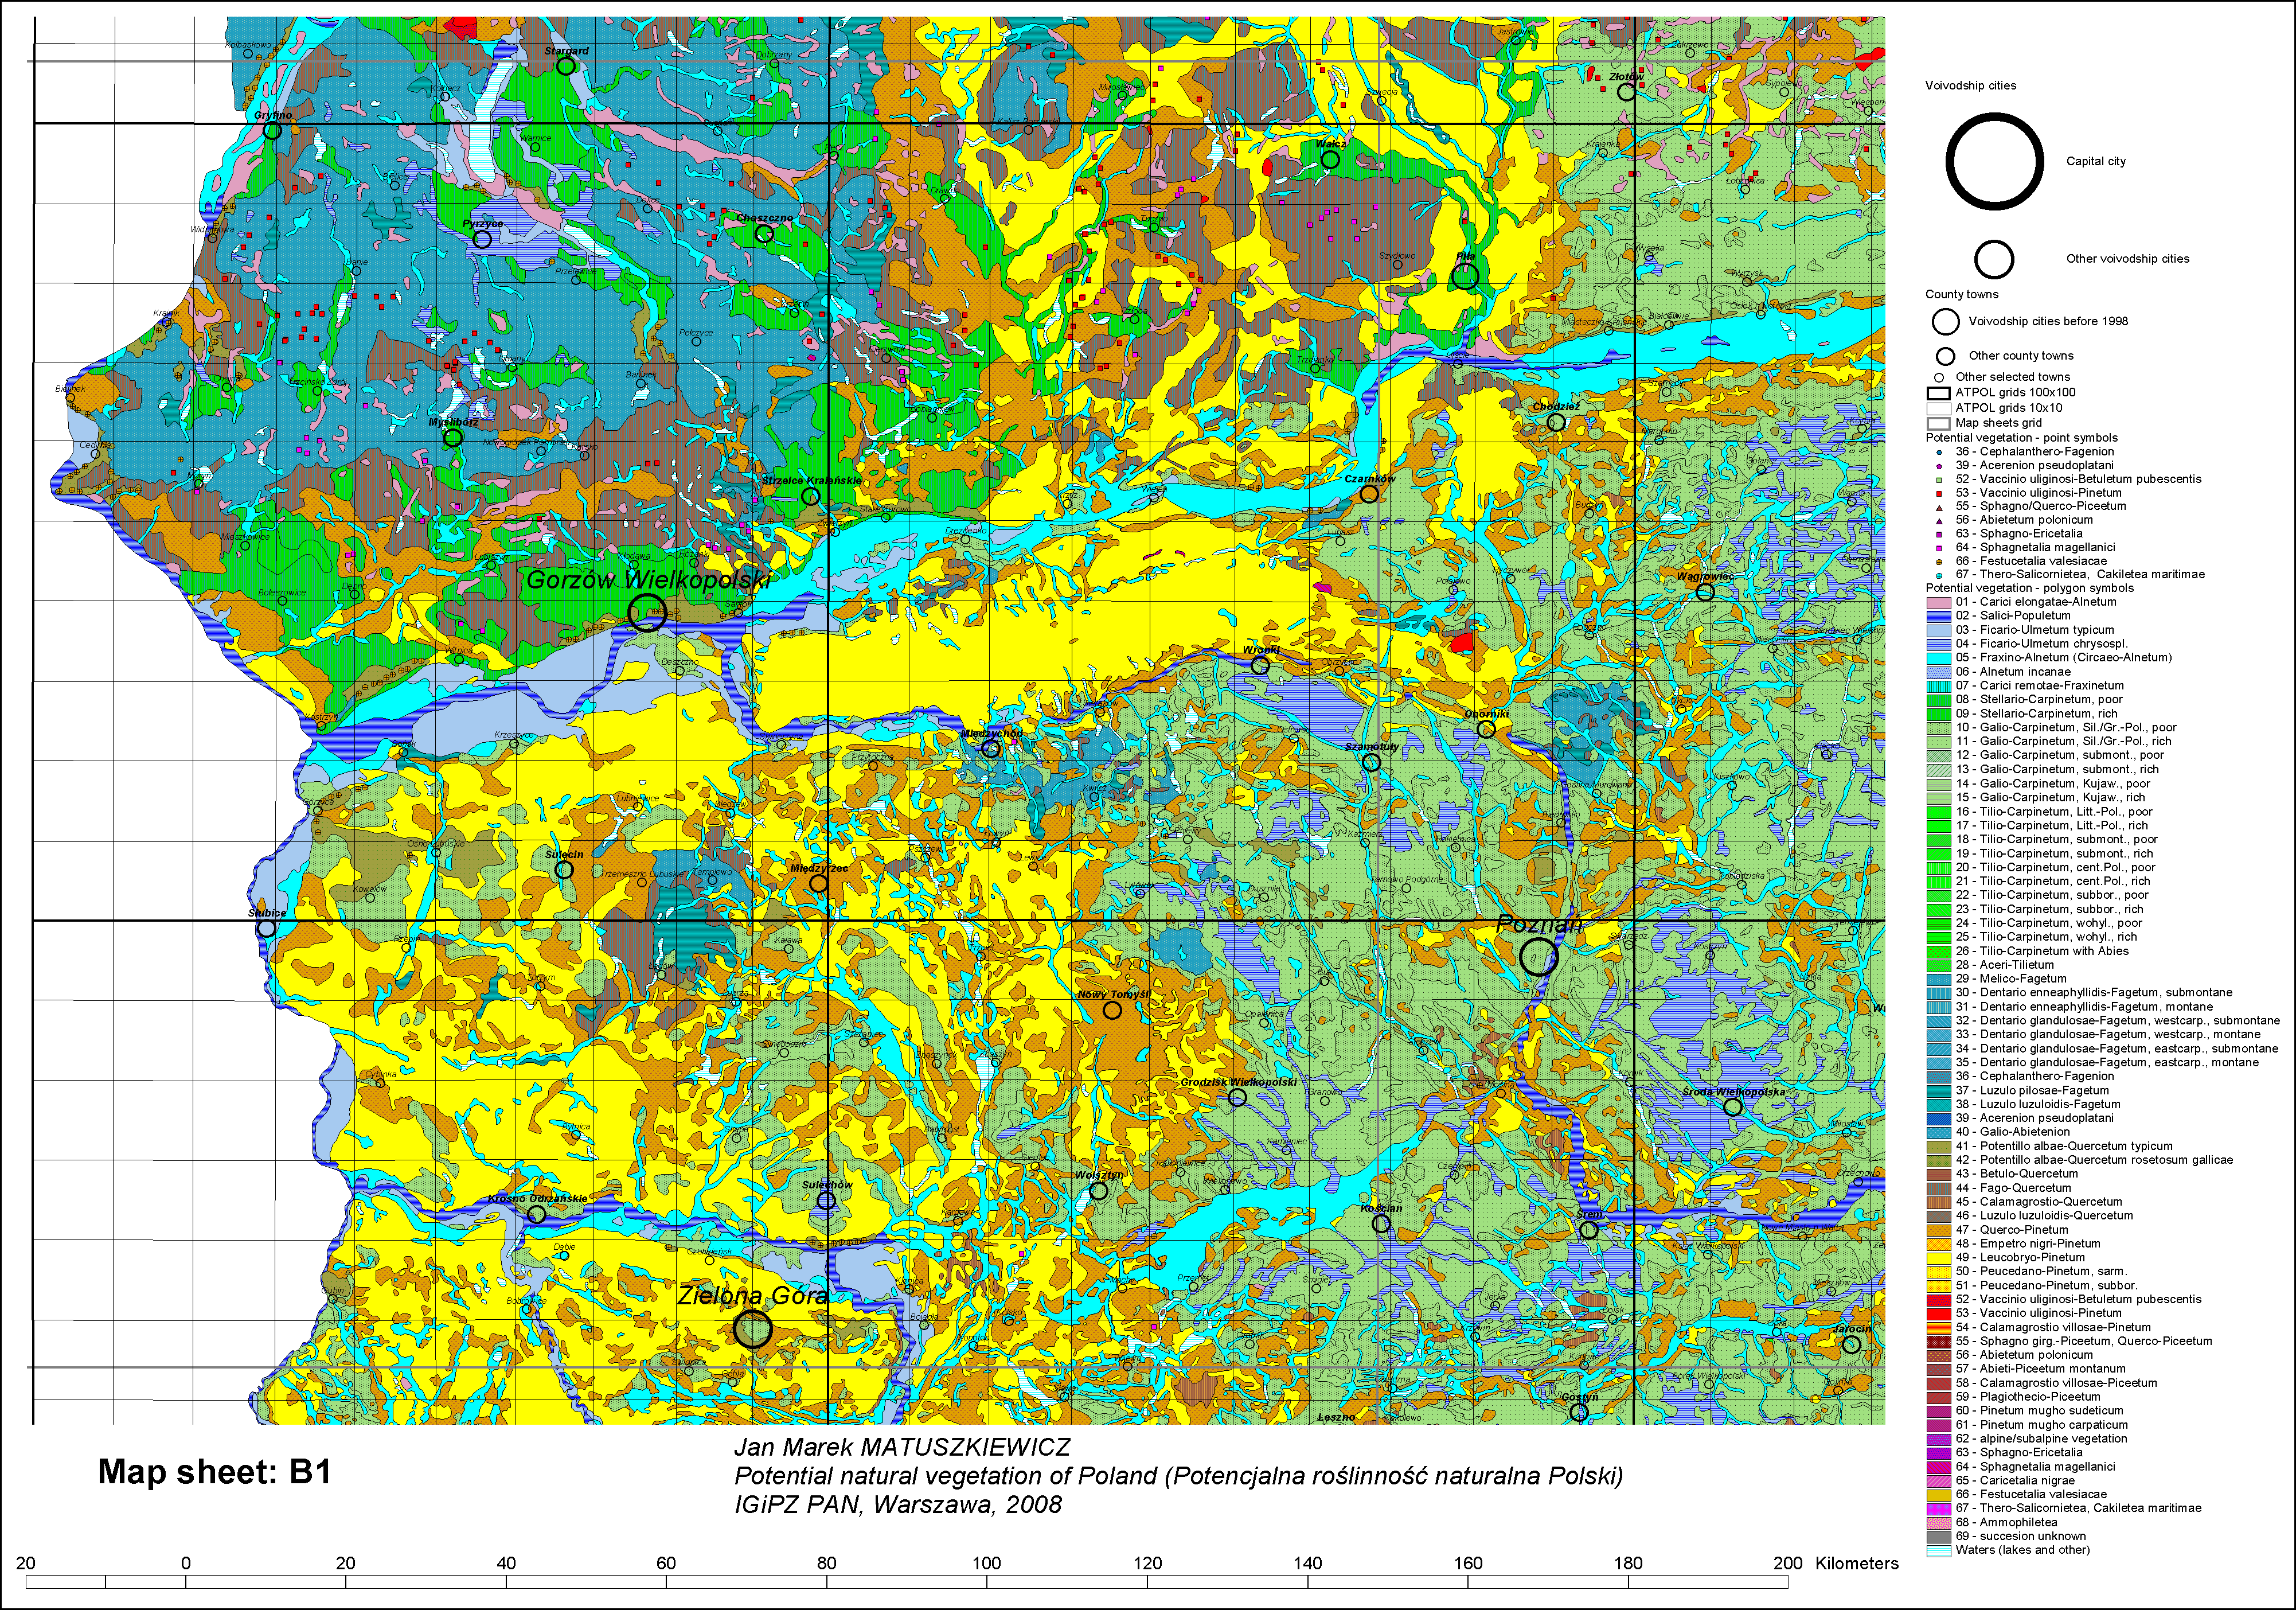Pick the 54 Calamagrostio villosae-Pinetum swatch
Viewport: 2296px width, 1610px height.
coord(1939,1328)
